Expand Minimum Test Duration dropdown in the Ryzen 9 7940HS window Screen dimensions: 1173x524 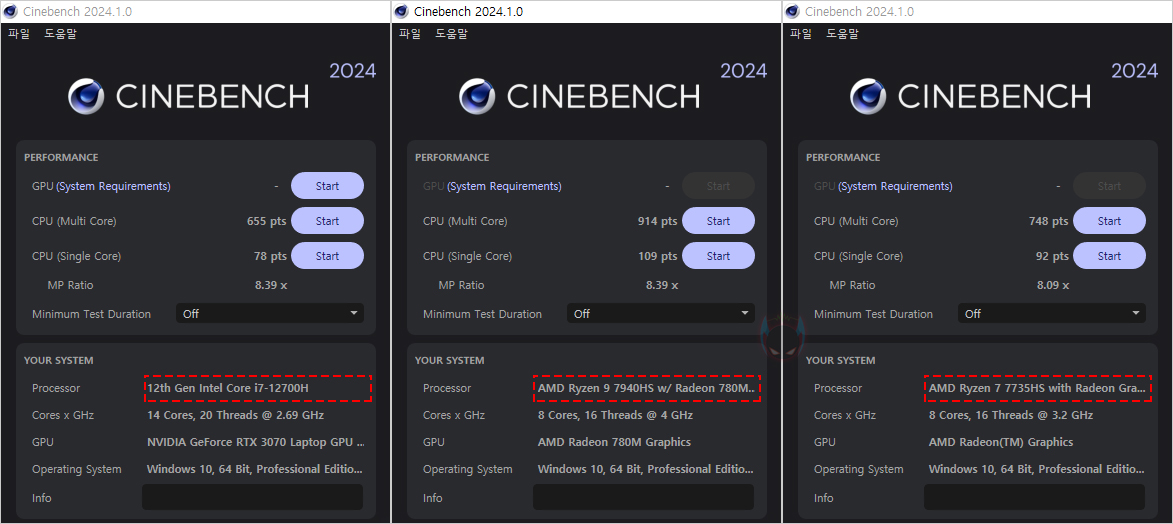point(661,314)
